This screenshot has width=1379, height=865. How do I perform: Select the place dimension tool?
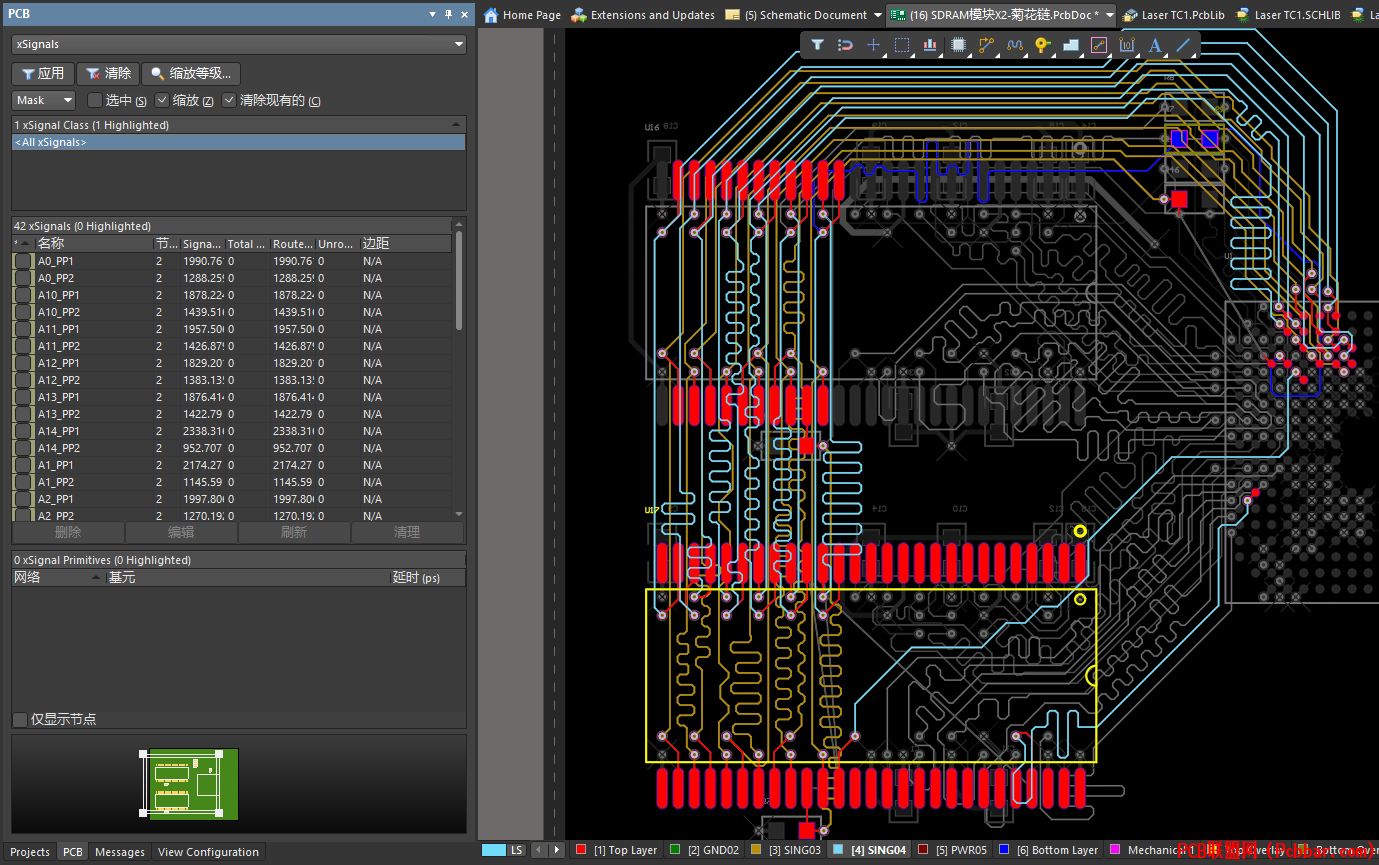click(x=1128, y=45)
